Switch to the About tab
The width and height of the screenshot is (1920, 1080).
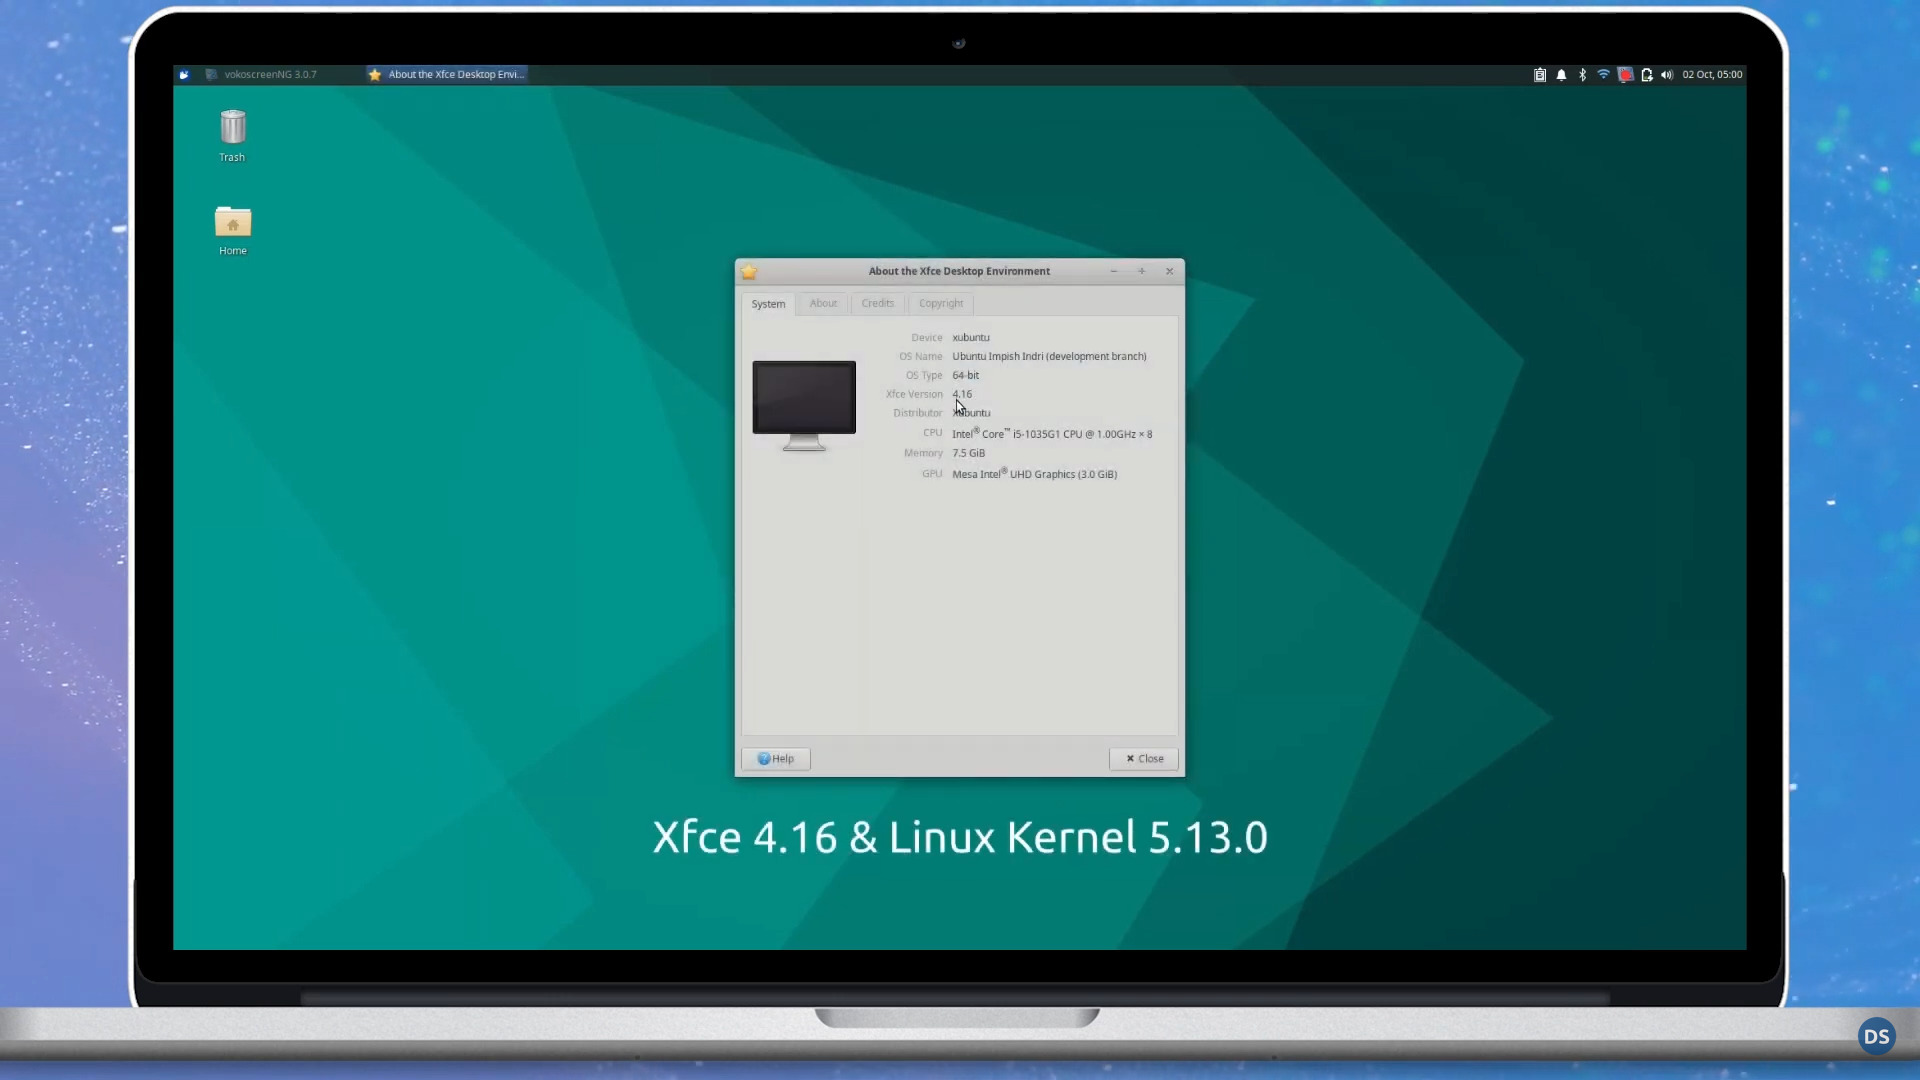click(823, 303)
